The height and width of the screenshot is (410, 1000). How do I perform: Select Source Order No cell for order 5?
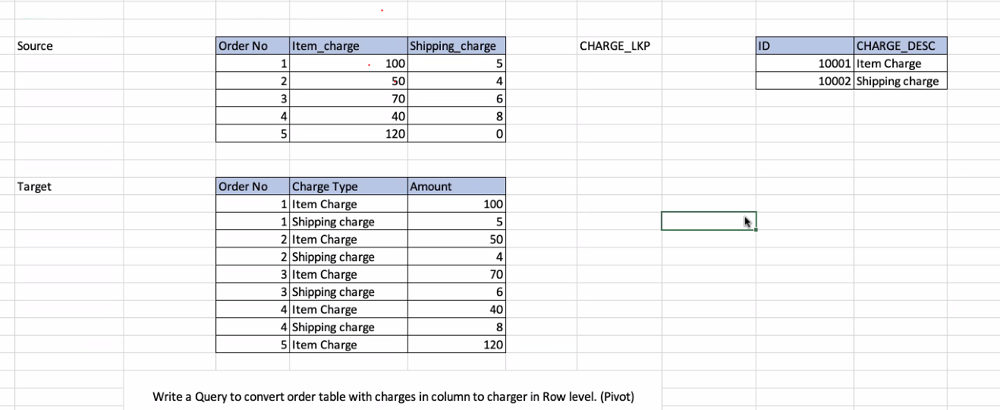tap(253, 134)
